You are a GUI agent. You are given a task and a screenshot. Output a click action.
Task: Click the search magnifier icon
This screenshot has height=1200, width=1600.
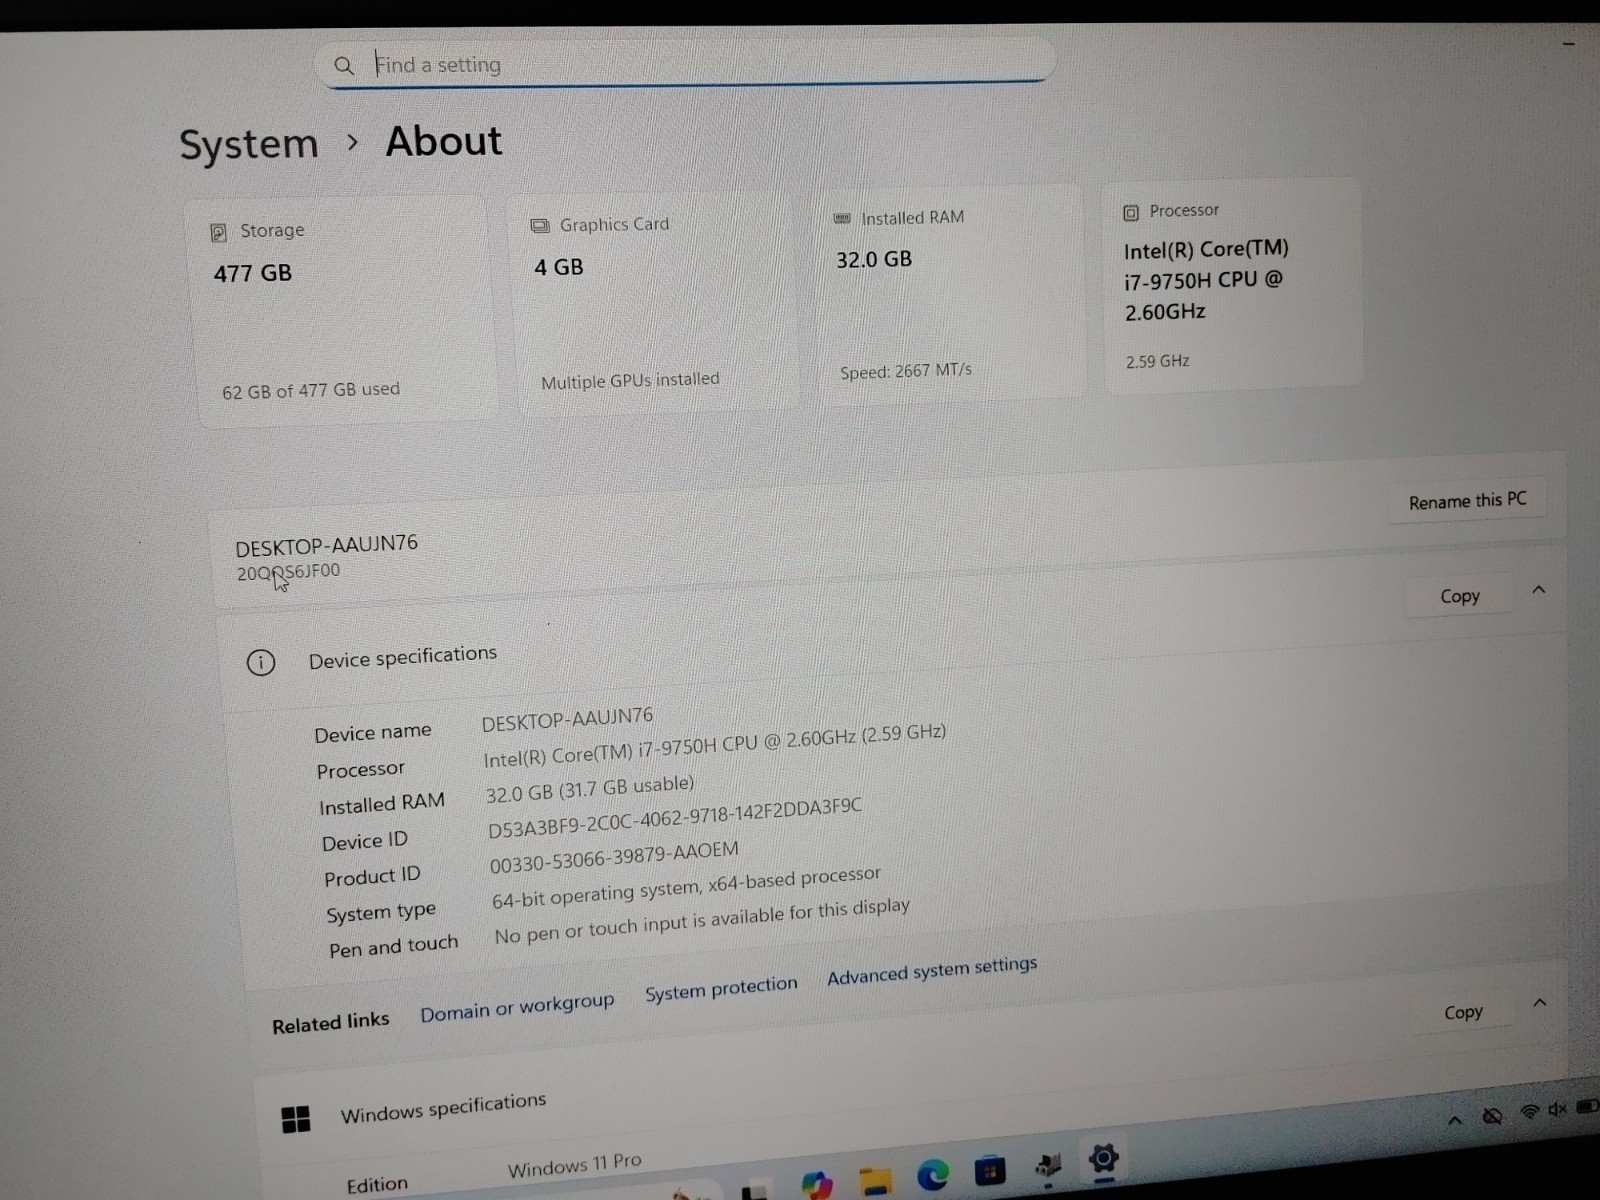pyautogui.click(x=344, y=66)
